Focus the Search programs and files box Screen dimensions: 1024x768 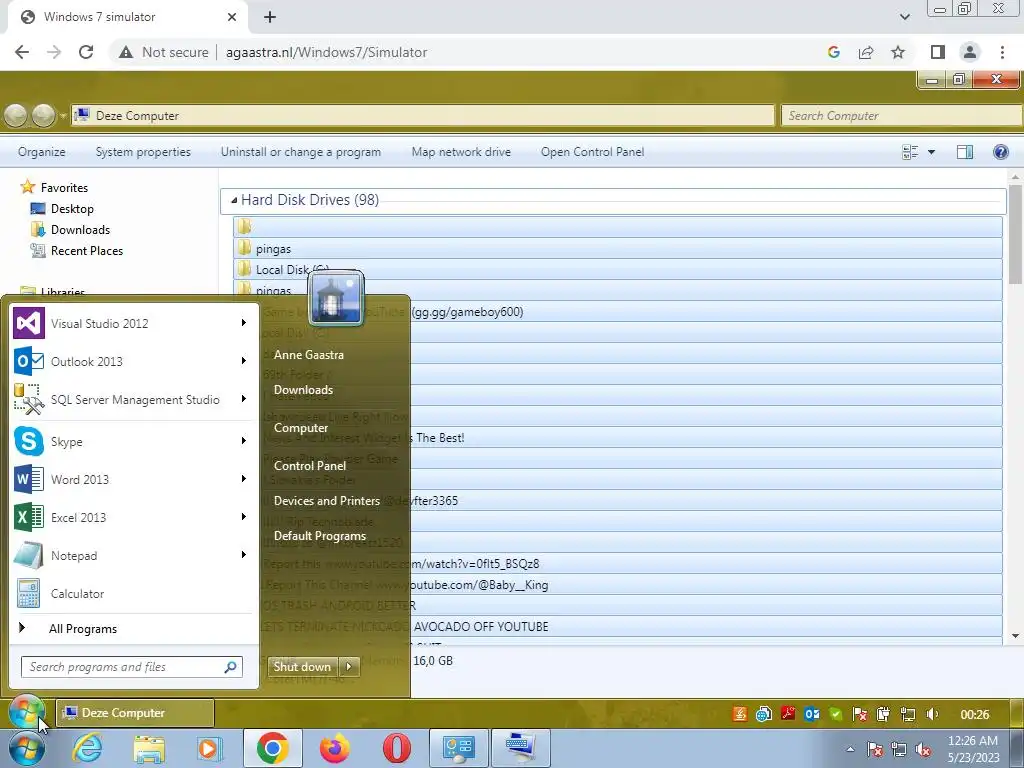point(131,667)
